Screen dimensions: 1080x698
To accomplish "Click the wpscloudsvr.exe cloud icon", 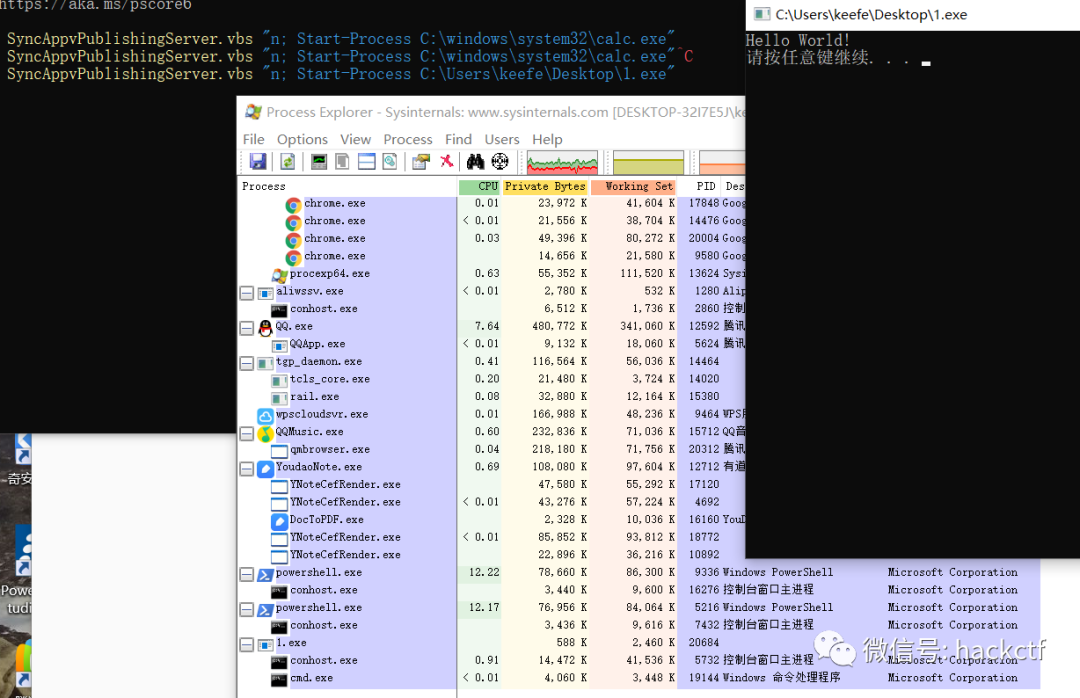I will click(x=265, y=415).
